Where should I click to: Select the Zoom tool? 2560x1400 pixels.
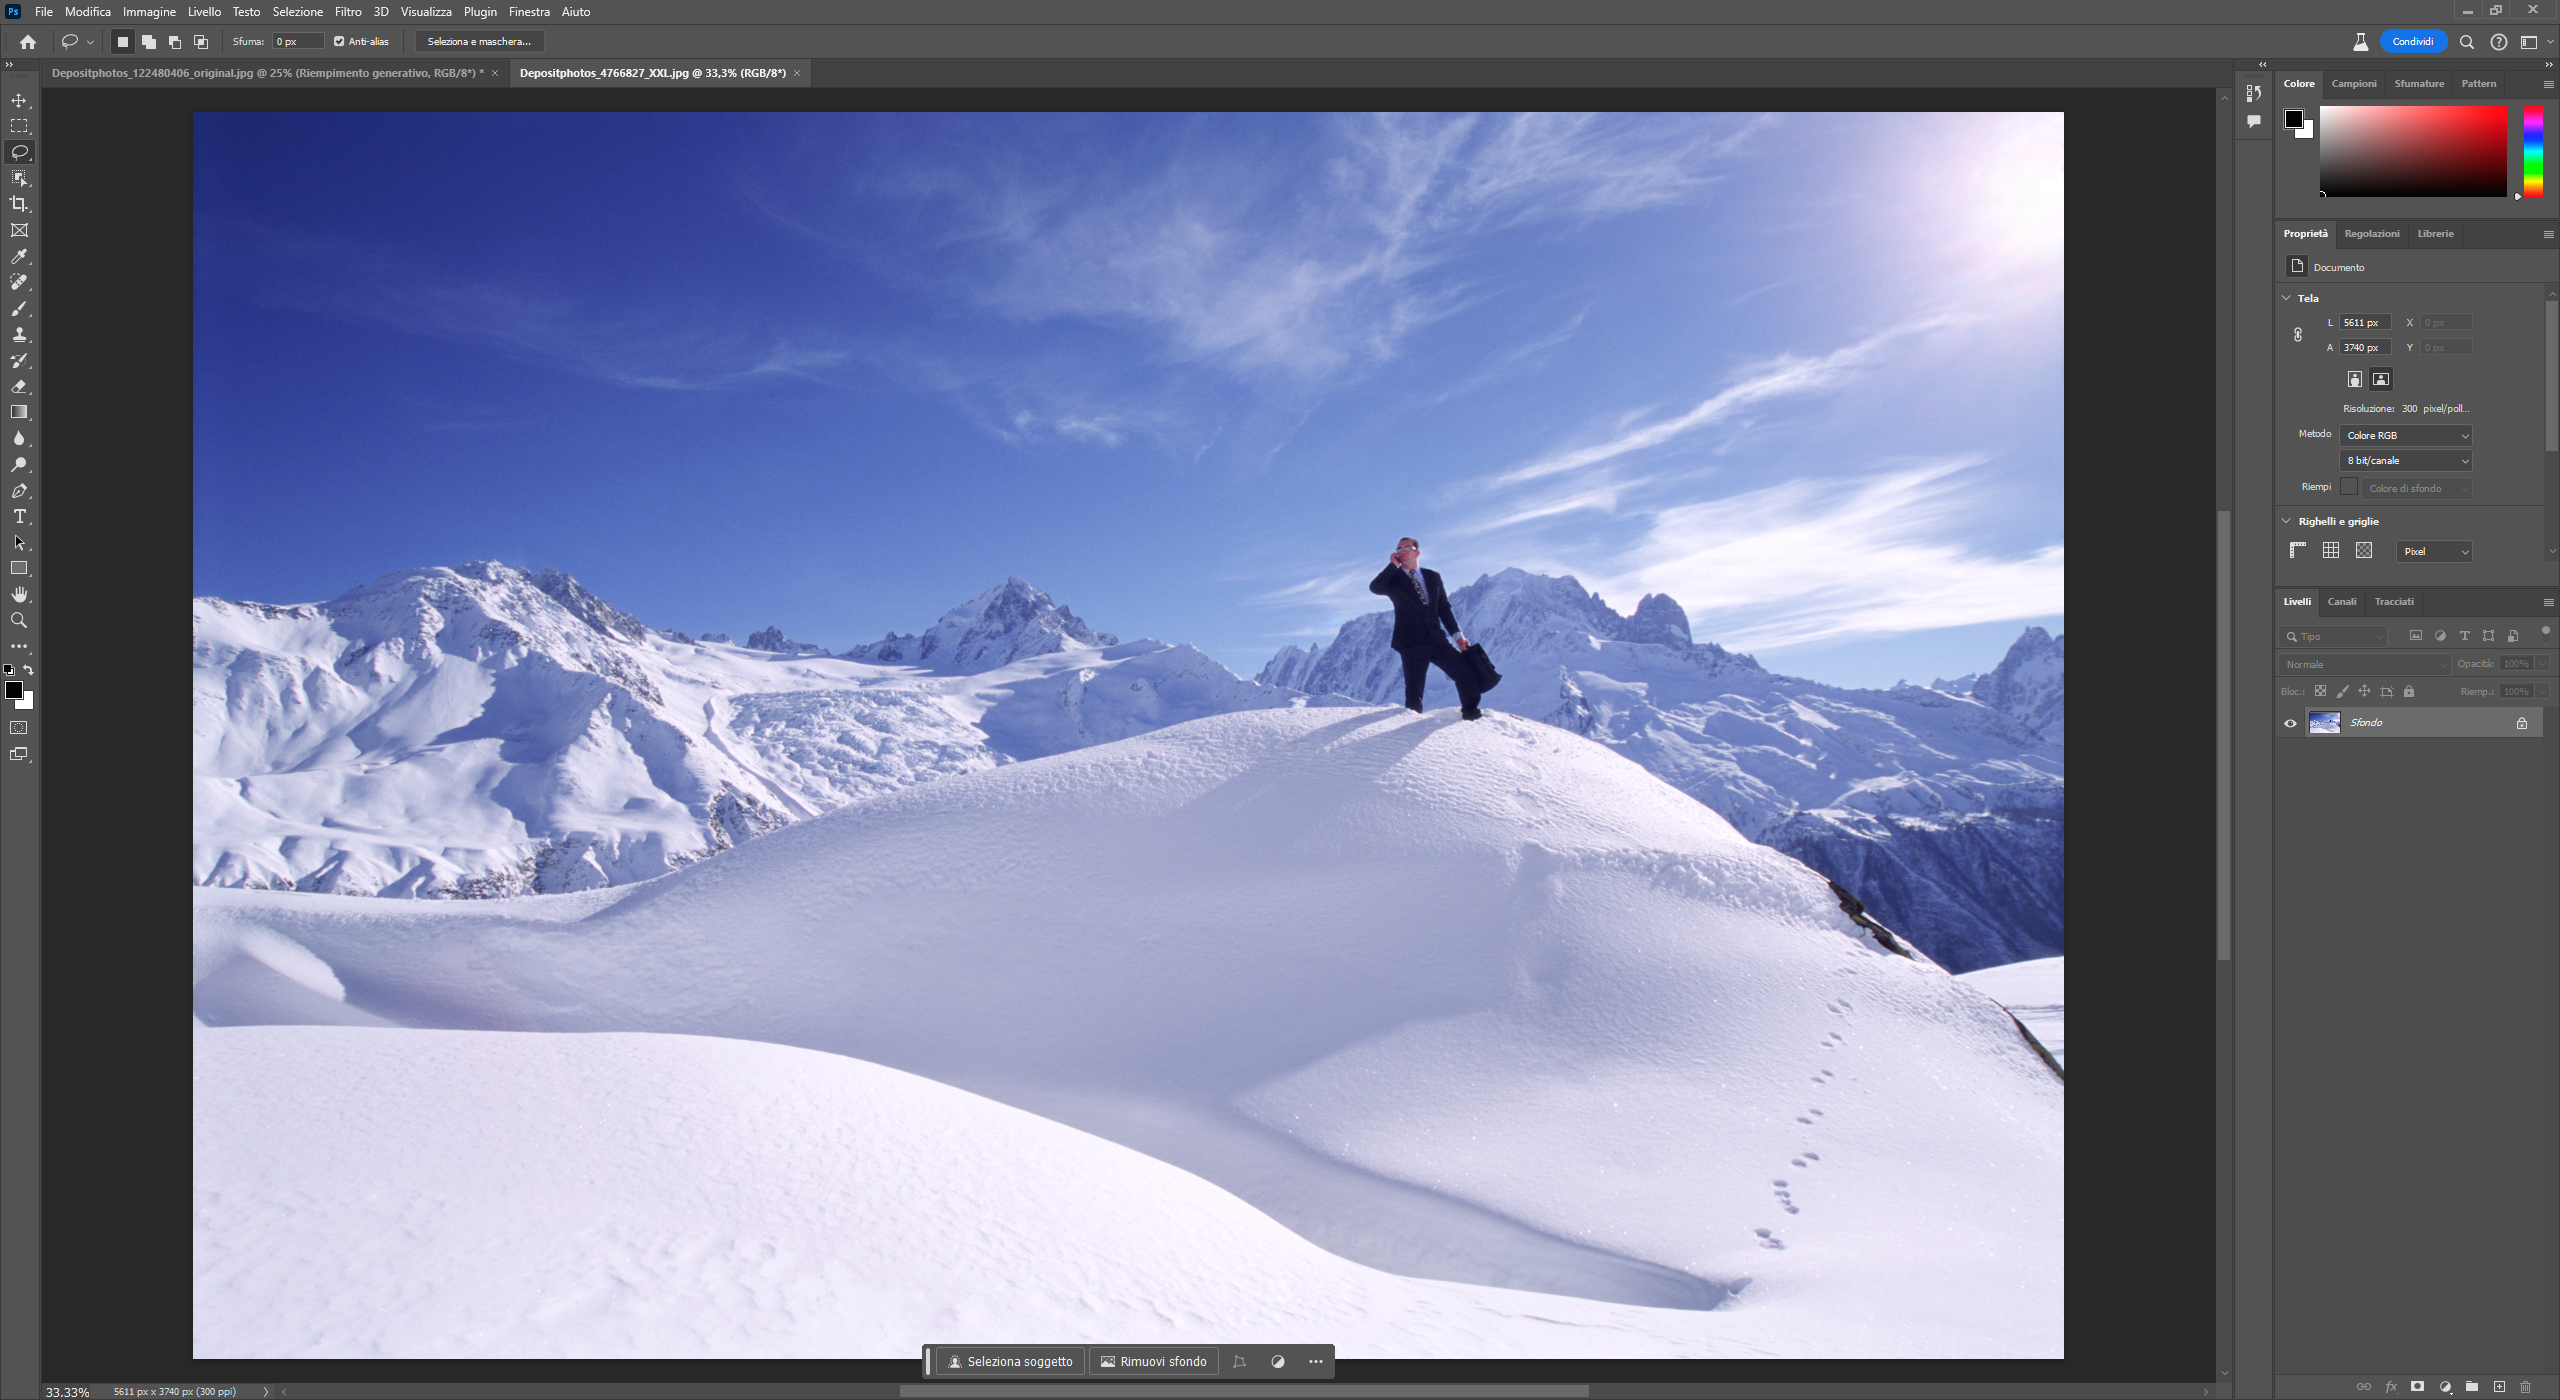click(x=19, y=621)
